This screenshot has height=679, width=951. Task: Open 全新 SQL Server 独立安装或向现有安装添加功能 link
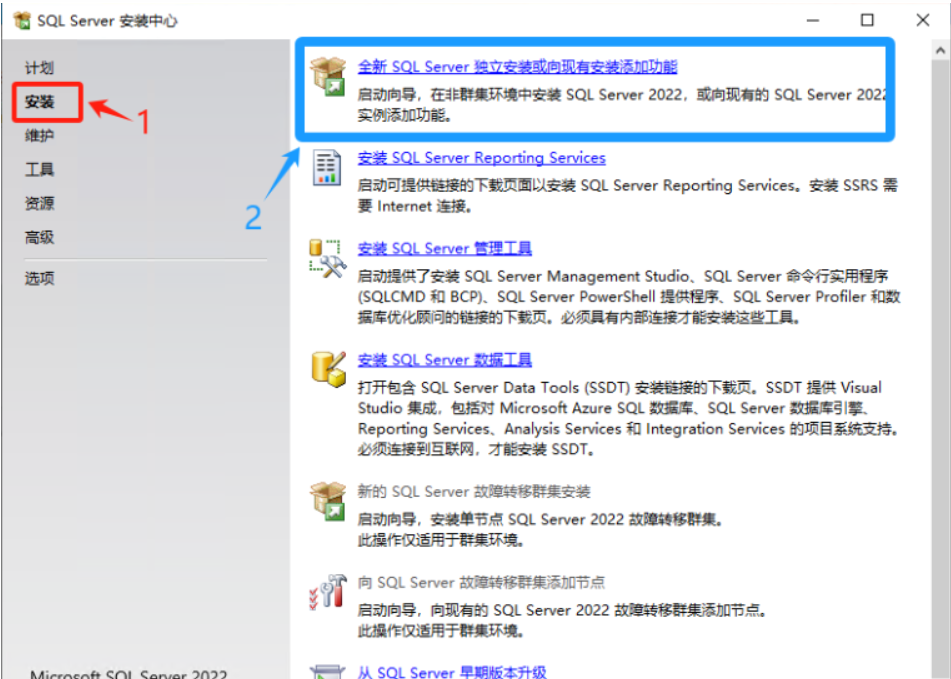point(517,67)
